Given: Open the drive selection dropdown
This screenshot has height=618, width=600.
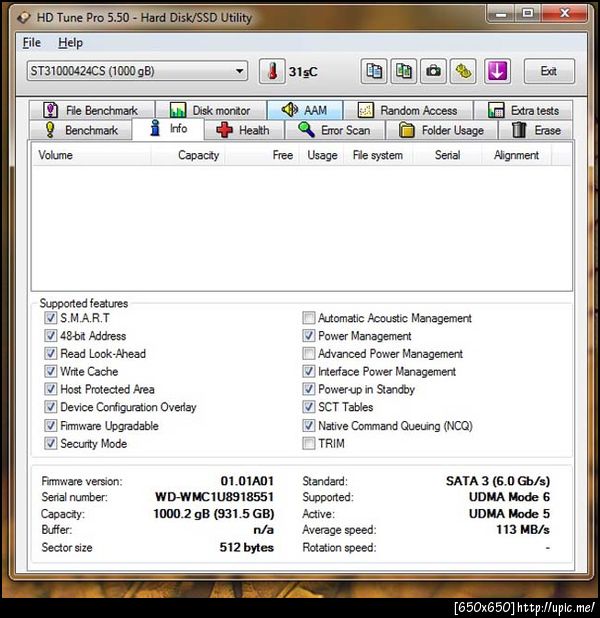Looking at the screenshot, I should 137,71.
